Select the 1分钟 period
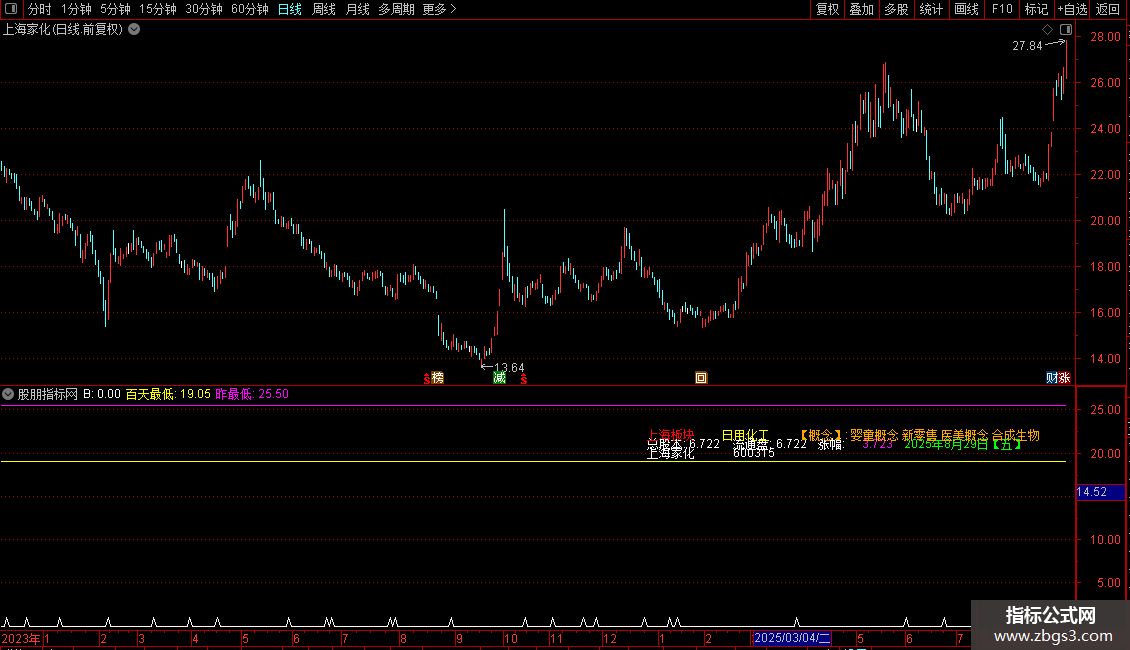 (x=76, y=9)
